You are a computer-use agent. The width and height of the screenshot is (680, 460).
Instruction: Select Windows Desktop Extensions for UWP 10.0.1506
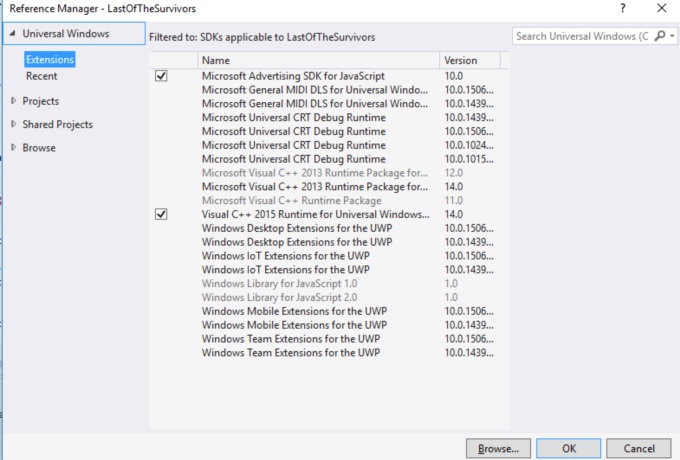click(x=329, y=228)
